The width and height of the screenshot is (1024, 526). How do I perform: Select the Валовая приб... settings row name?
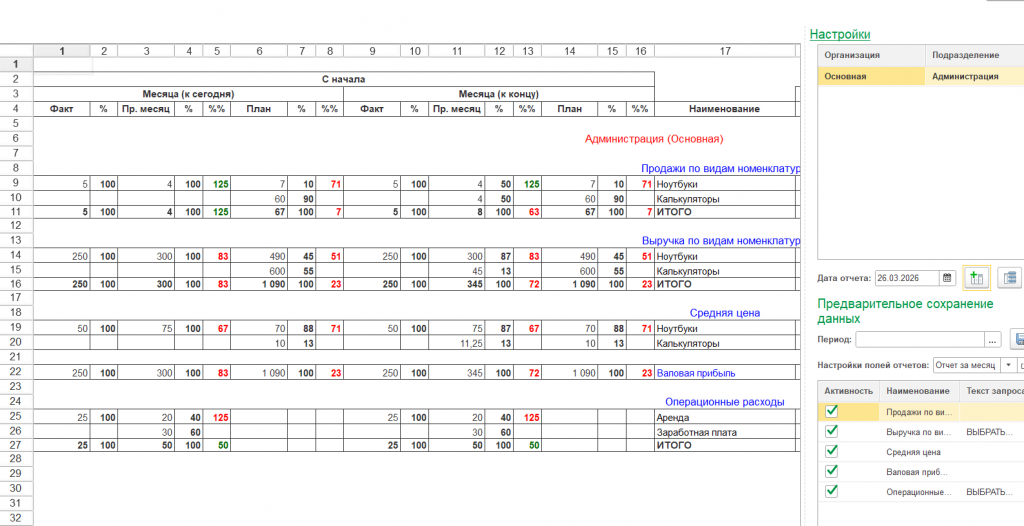(x=918, y=471)
